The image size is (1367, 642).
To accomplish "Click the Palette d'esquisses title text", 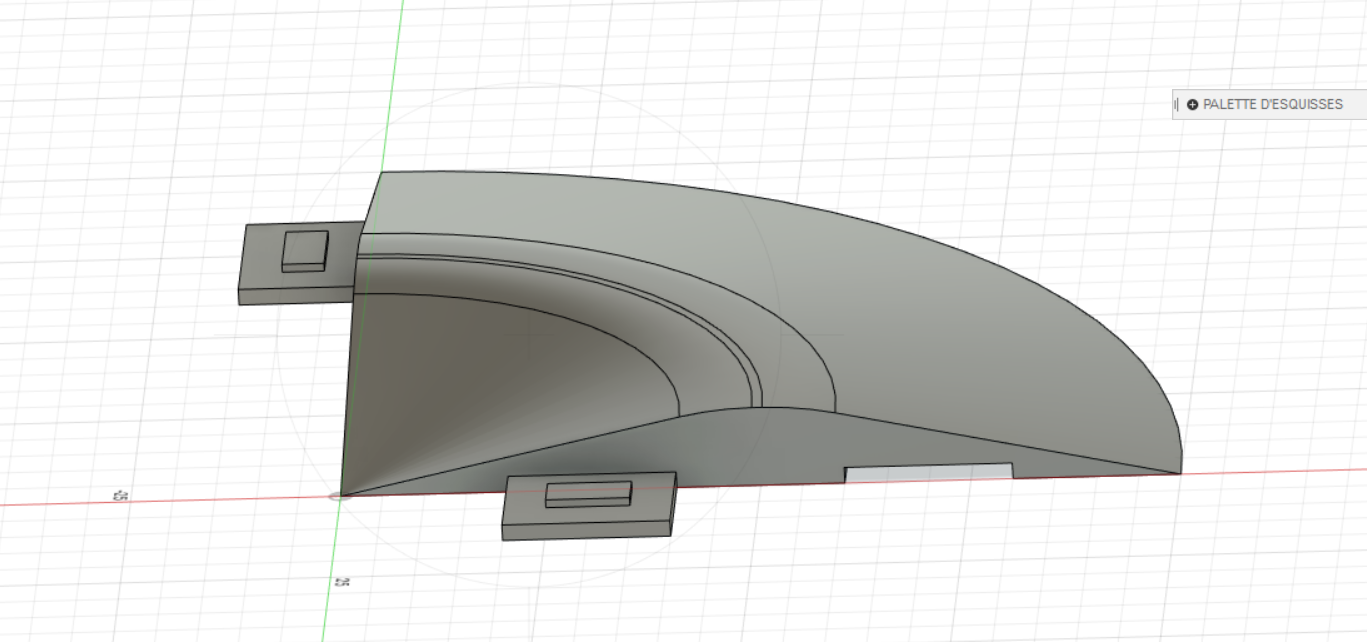I will (1272, 104).
